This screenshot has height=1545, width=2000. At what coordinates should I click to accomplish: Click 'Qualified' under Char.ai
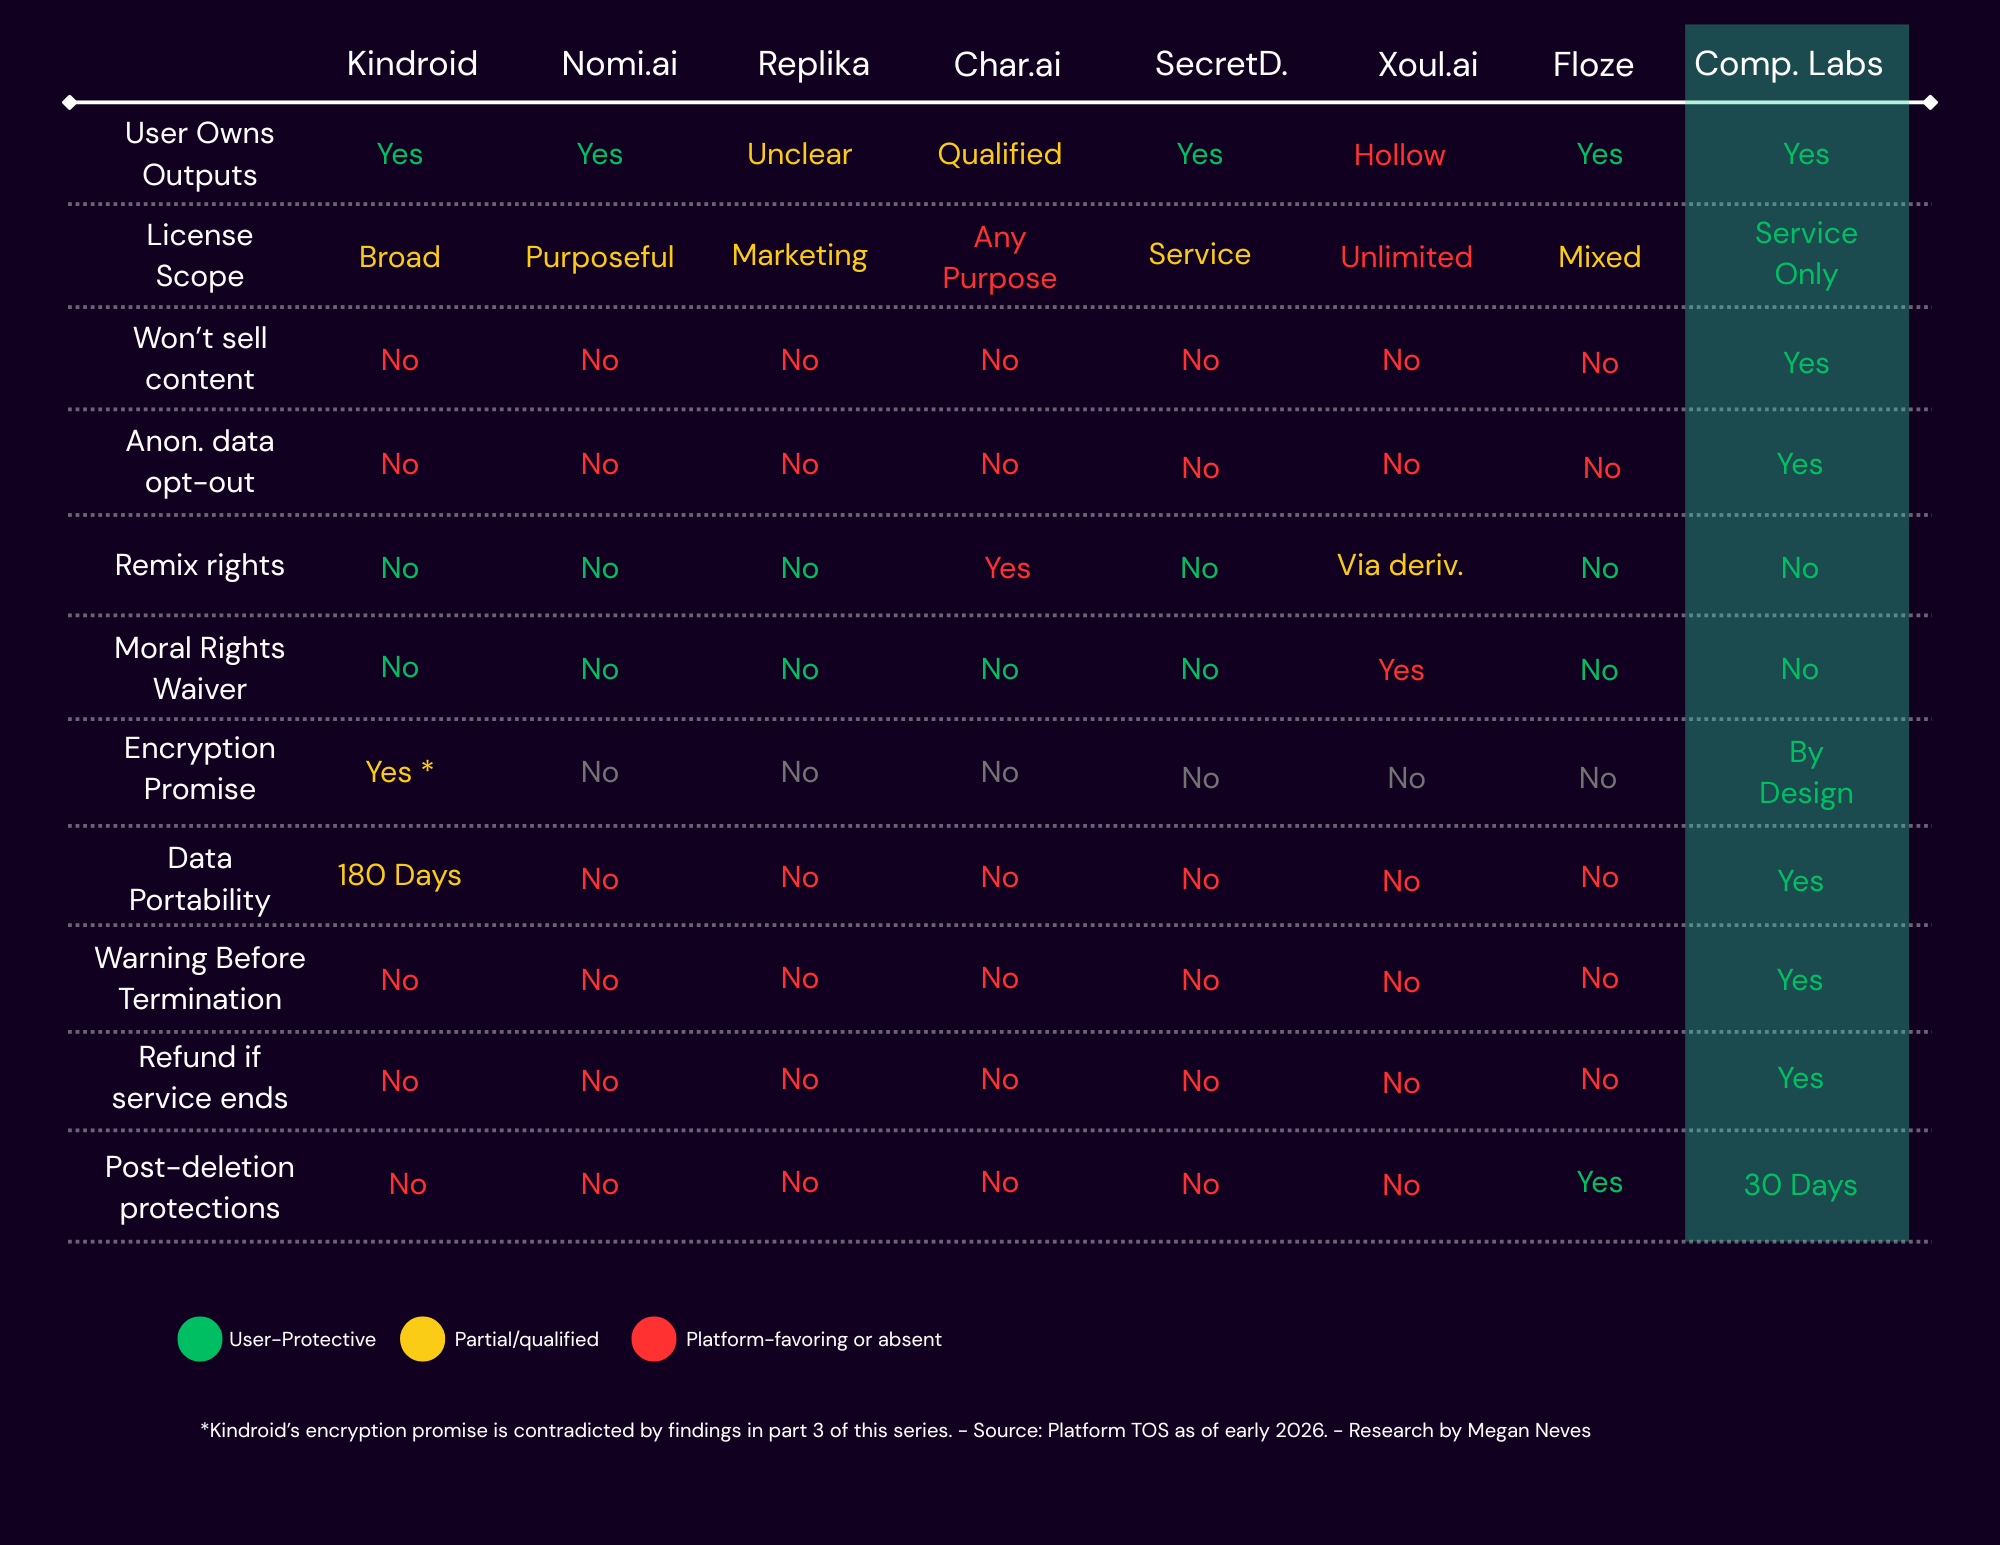[1000, 154]
